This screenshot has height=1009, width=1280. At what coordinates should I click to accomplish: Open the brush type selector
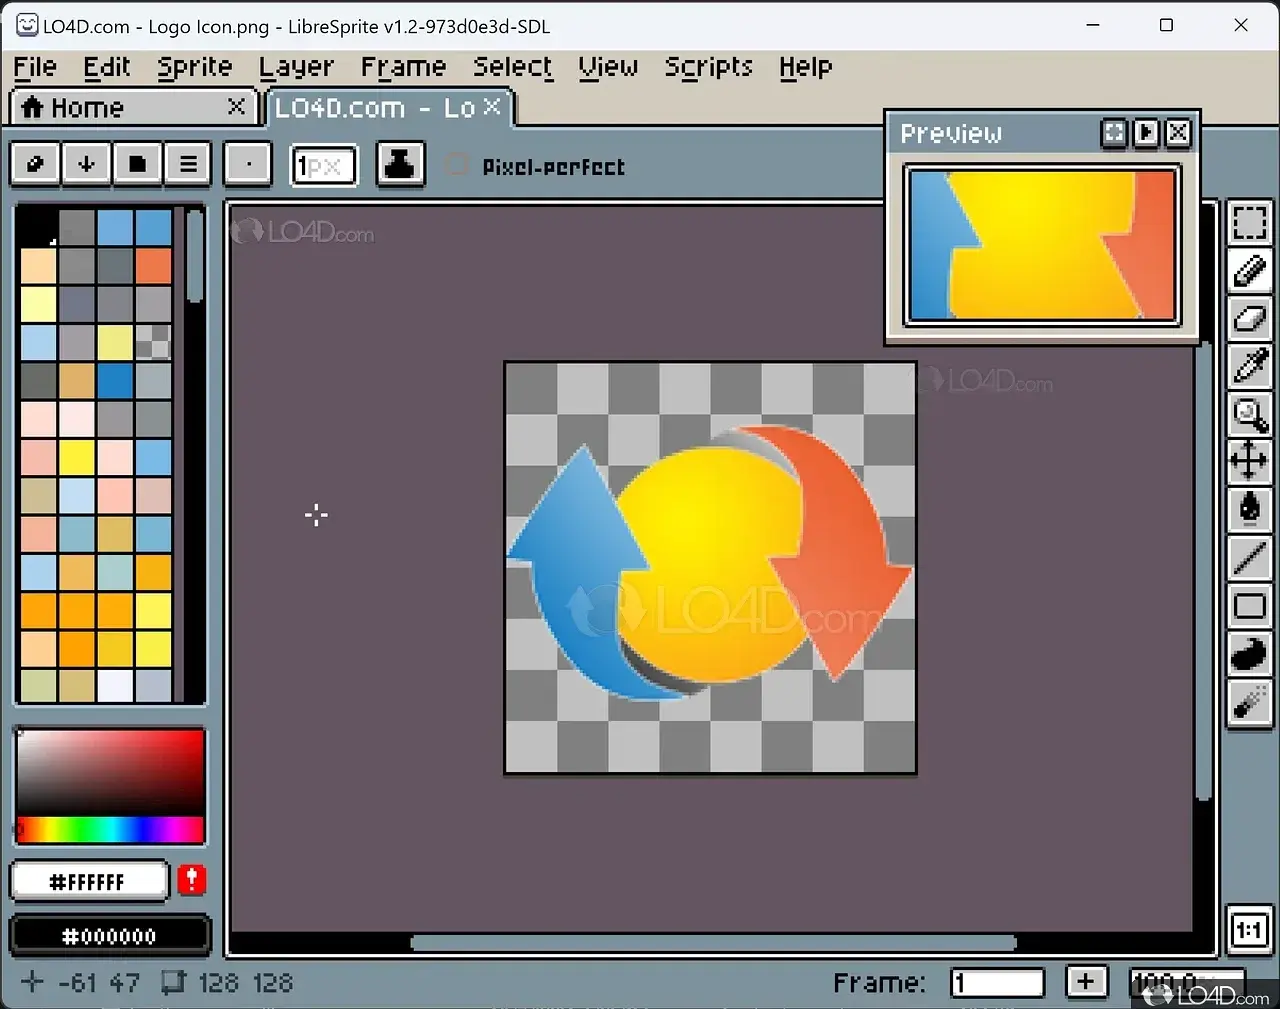pyautogui.click(x=248, y=164)
